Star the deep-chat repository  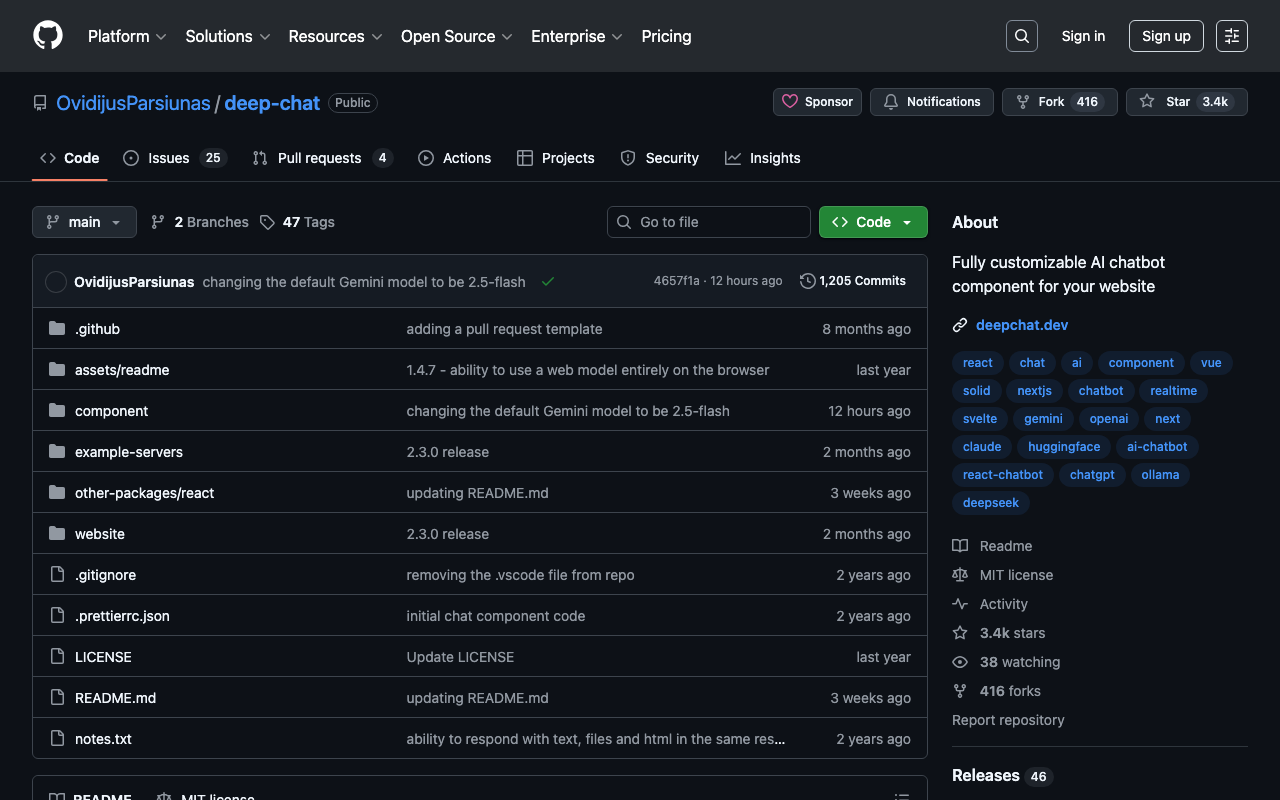pyautogui.click(x=1186, y=102)
